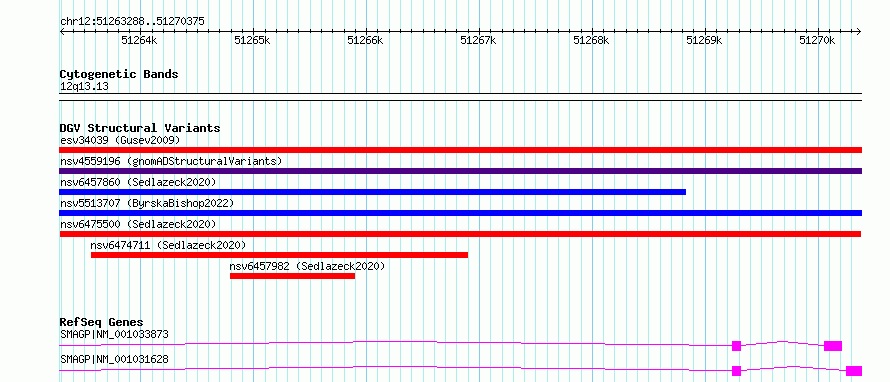
Task: Open nsv4559196 (gnomADStructuralVariants) label
Action: (171, 161)
